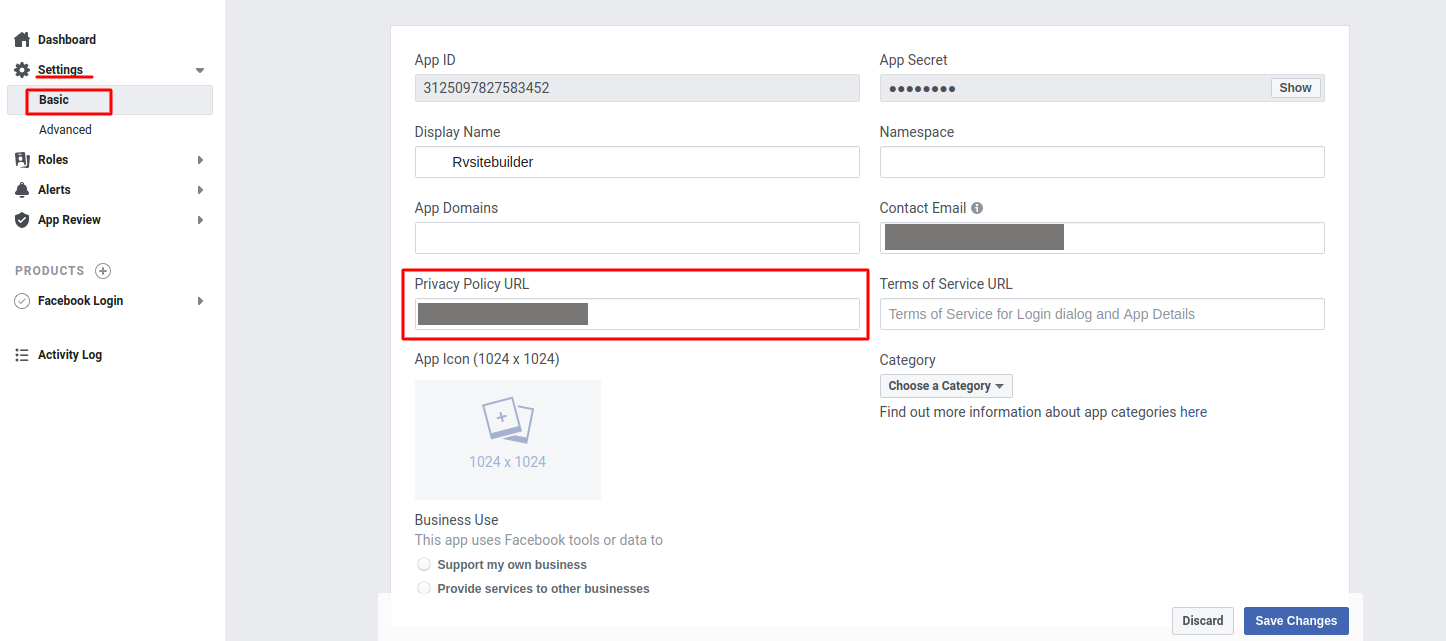The image size is (1446, 641).
Task: Click the Facebook Login checkmark icon
Action: point(22,301)
